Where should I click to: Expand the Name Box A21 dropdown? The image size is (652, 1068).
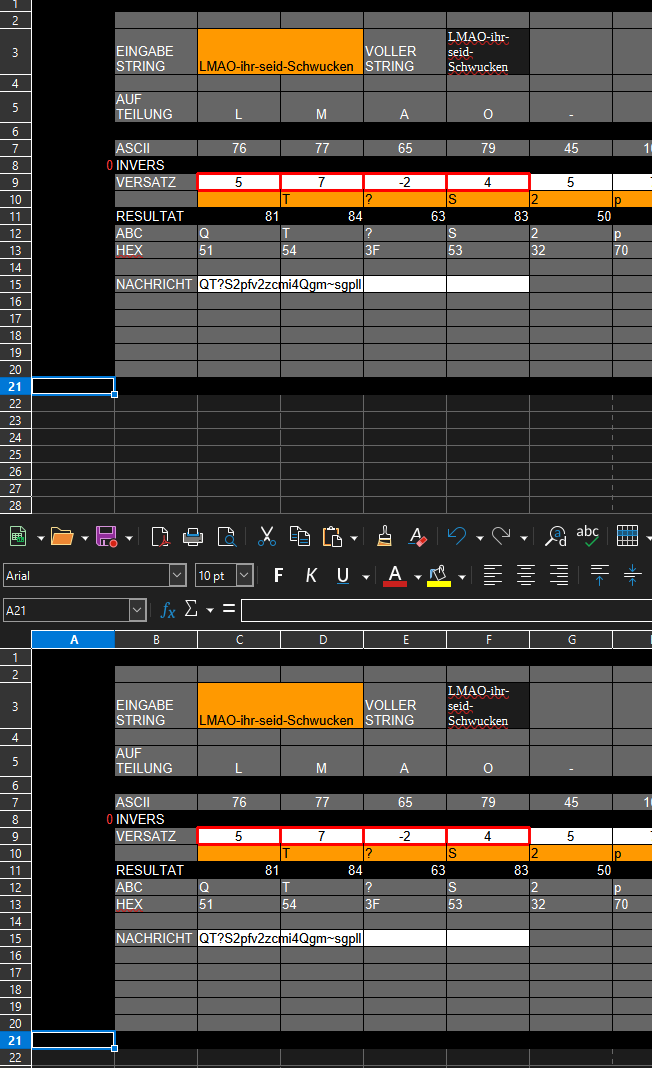[x=137, y=610]
